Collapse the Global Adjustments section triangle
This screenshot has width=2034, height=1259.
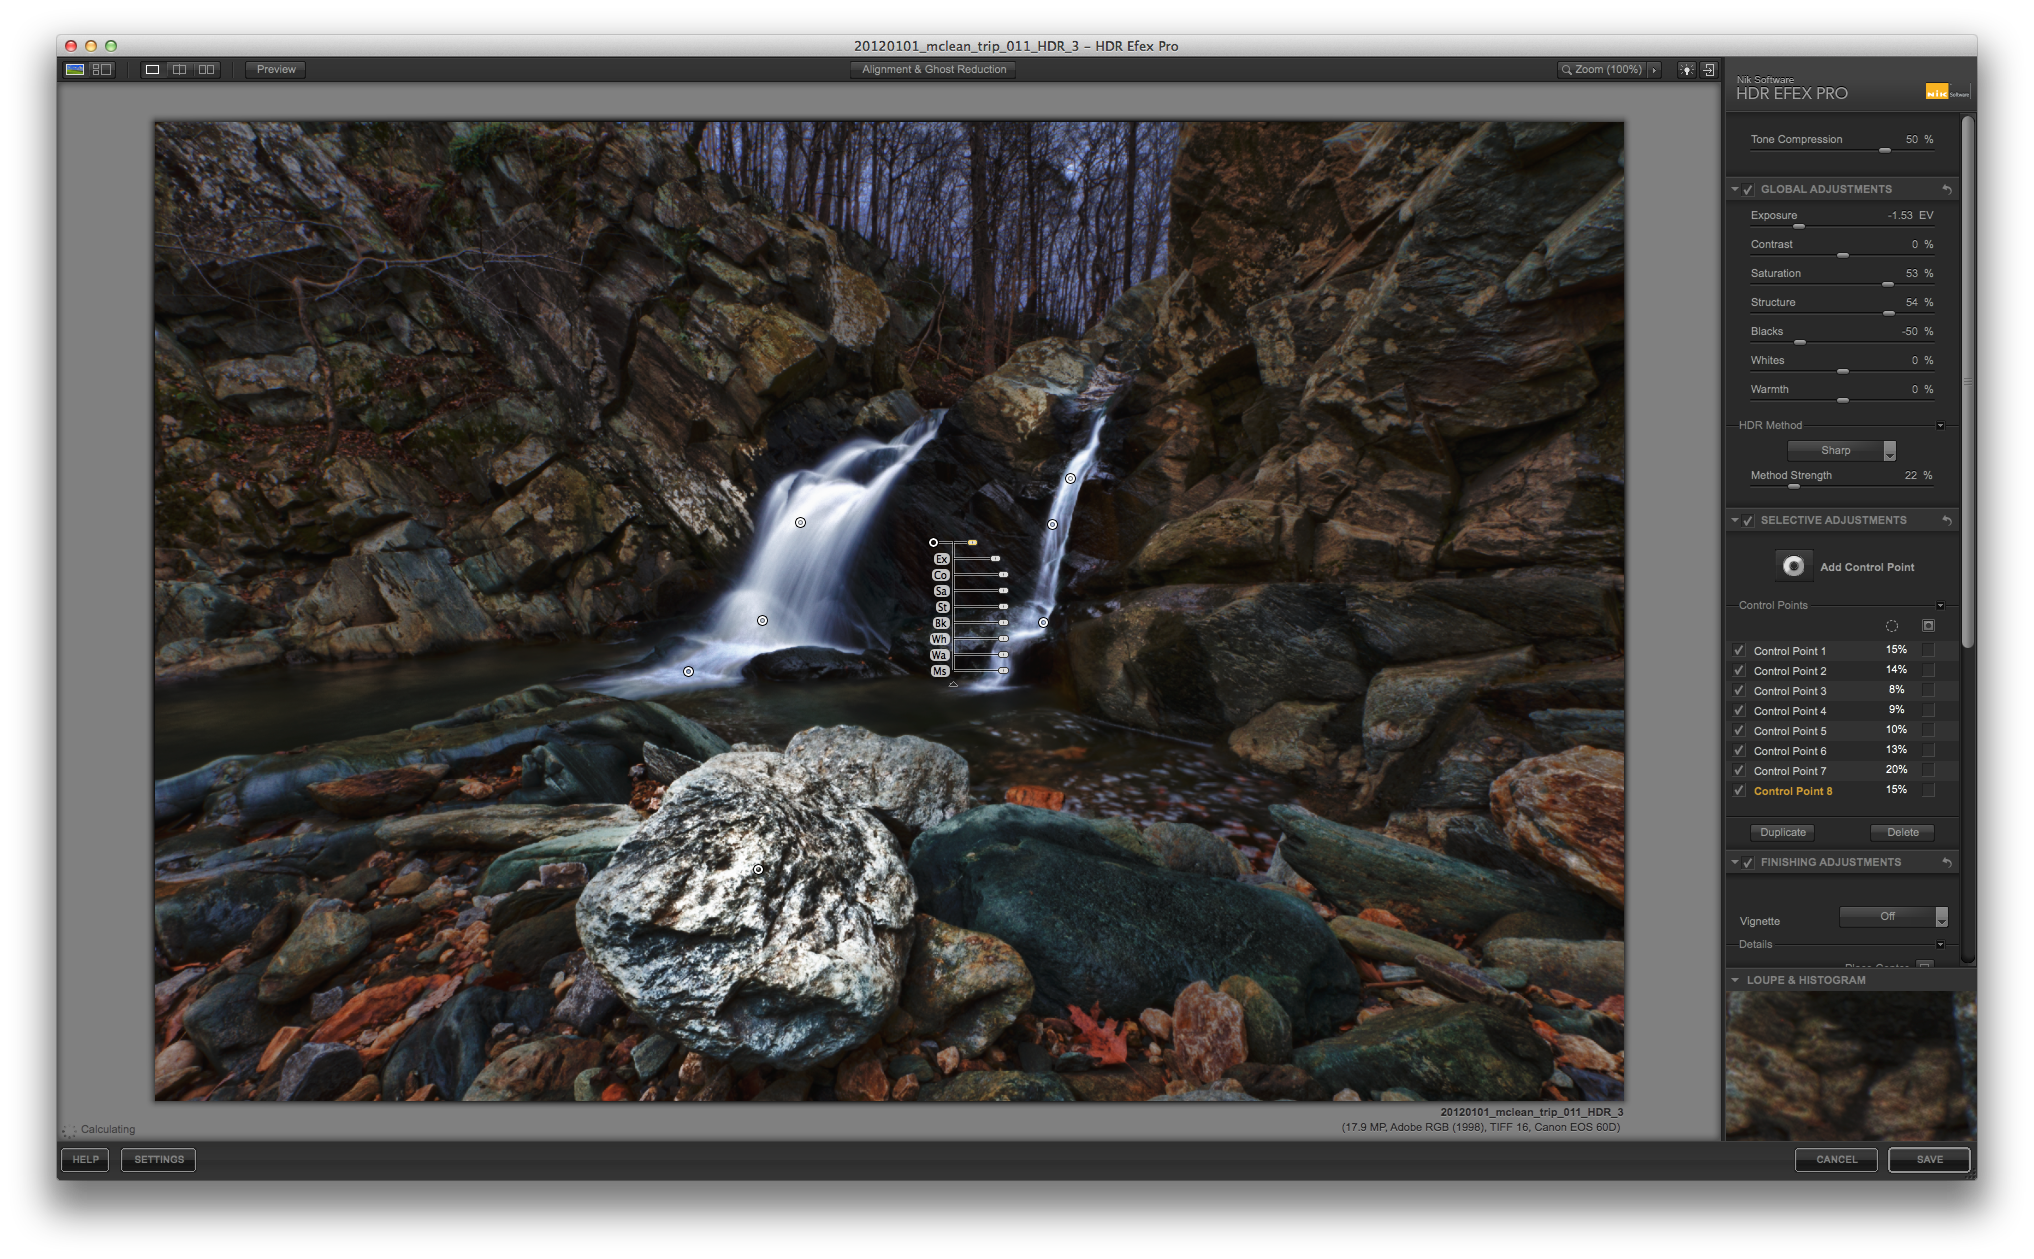(x=1735, y=189)
